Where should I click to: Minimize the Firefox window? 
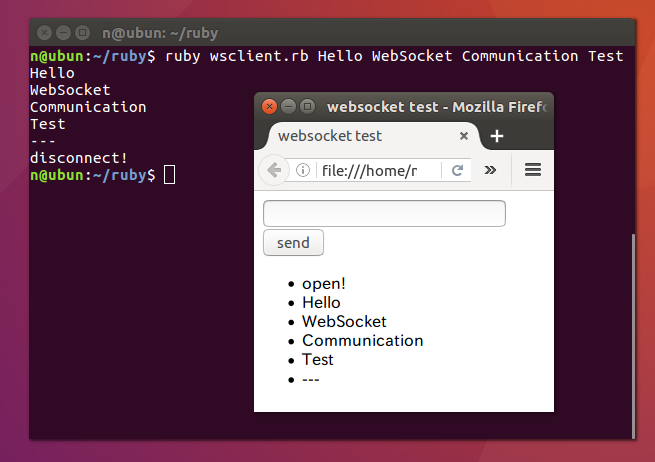click(x=288, y=106)
